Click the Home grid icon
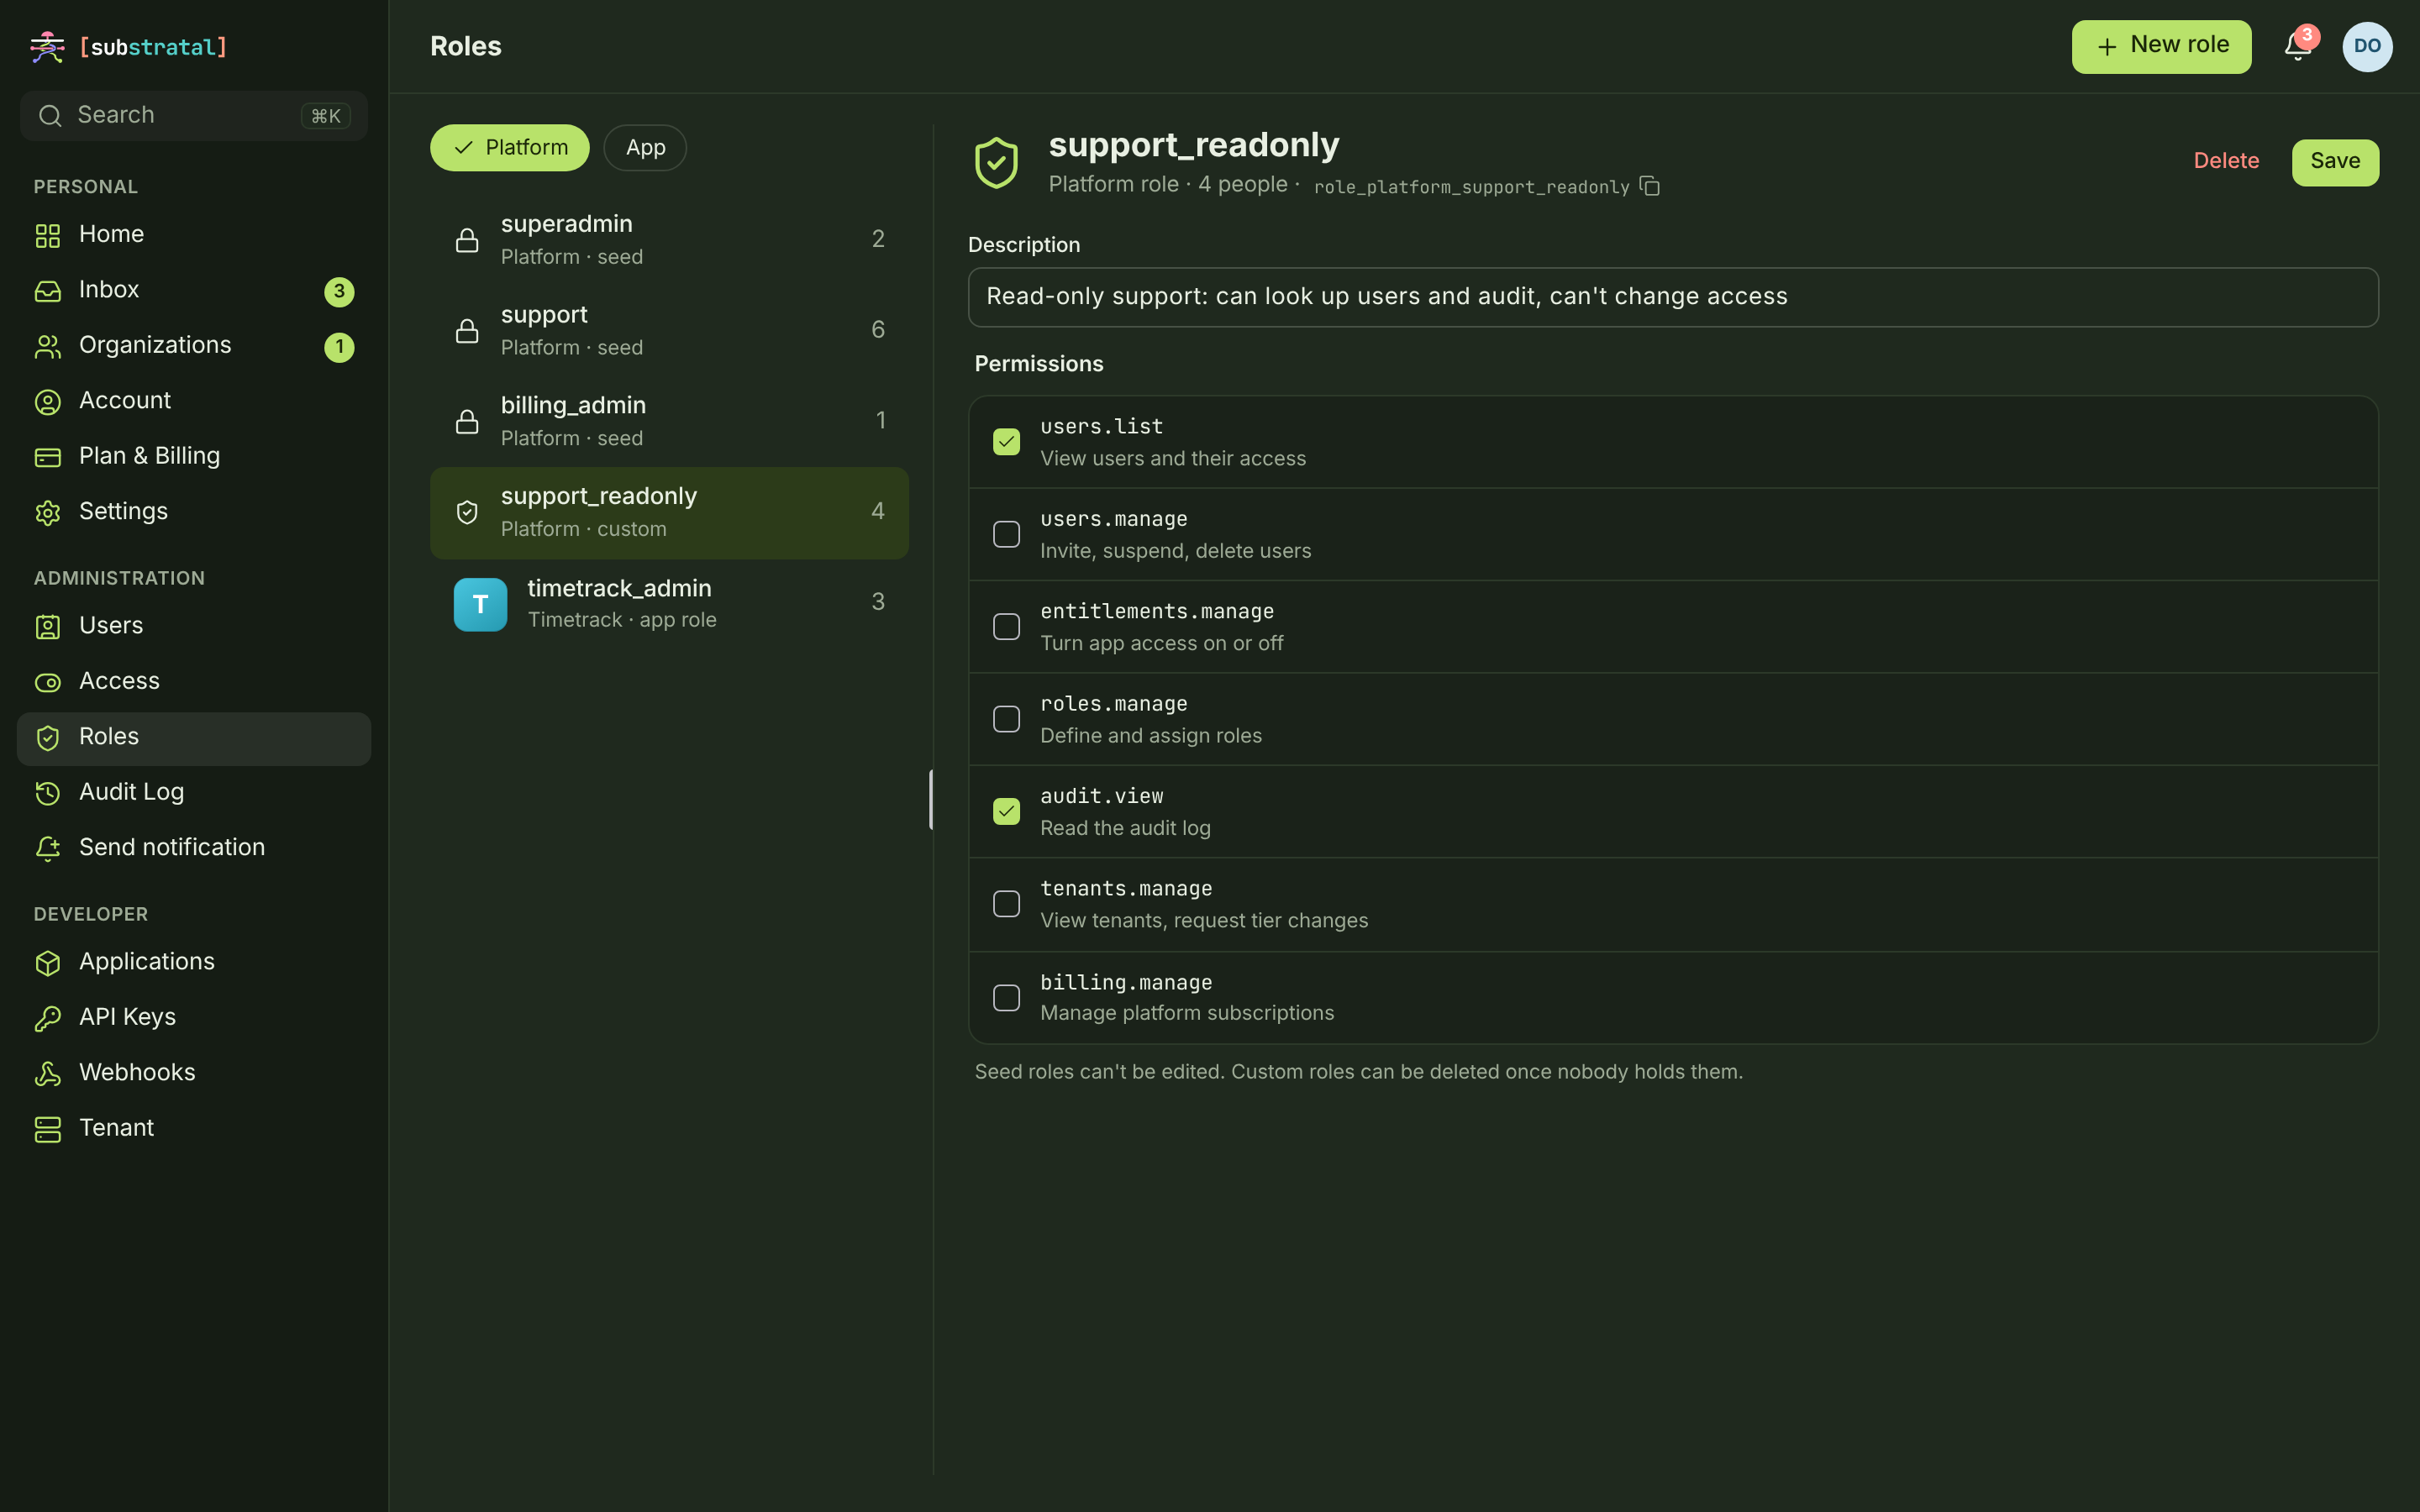Image resolution: width=2420 pixels, height=1512 pixels. pos(48,236)
